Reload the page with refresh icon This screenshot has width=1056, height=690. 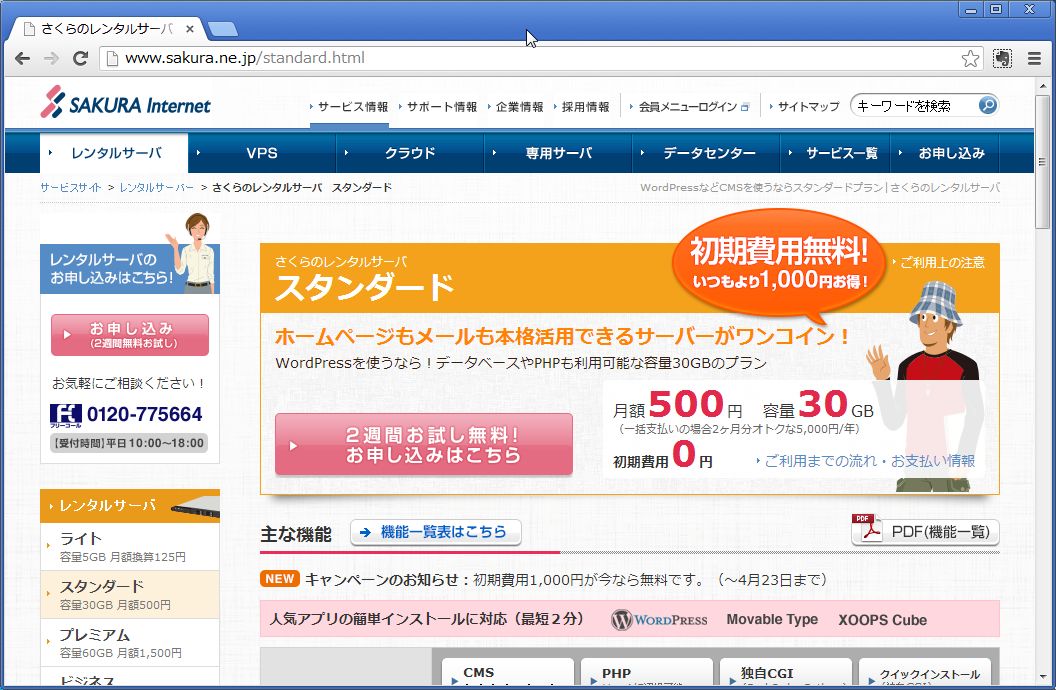click(x=80, y=59)
